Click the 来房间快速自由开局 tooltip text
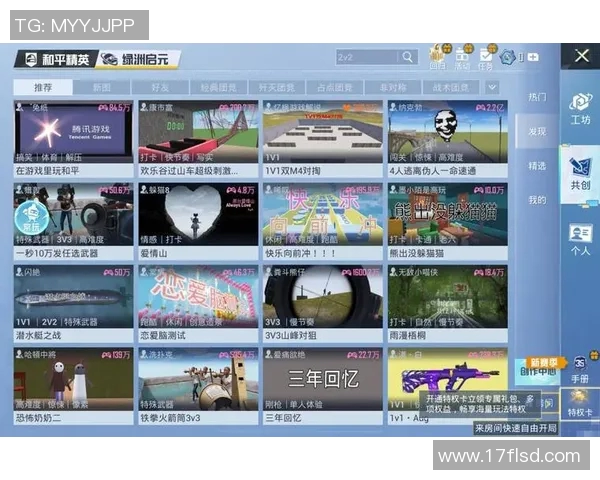The width and height of the screenshot is (600, 480). (x=516, y=428)
